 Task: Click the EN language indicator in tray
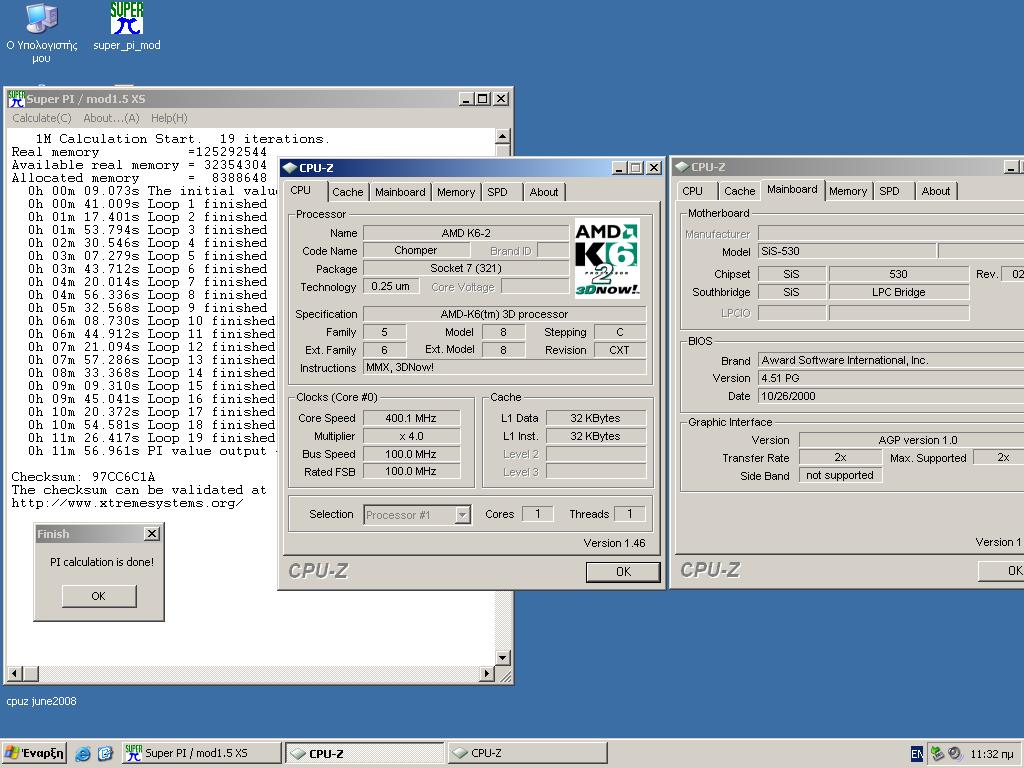[917, 754]
